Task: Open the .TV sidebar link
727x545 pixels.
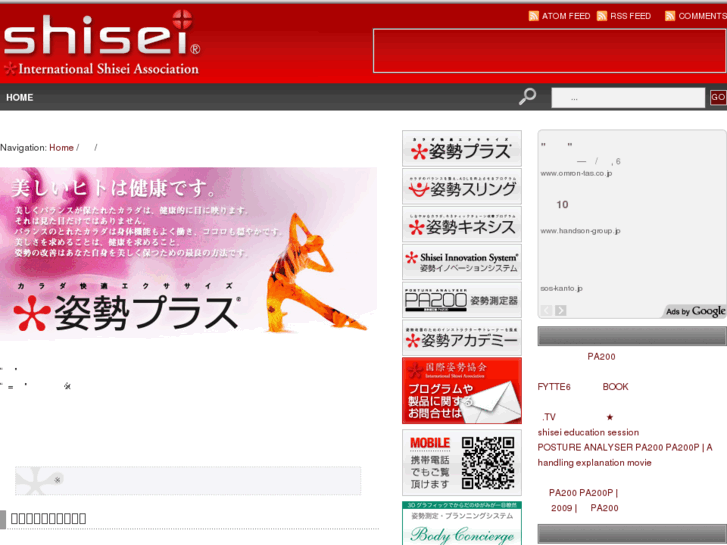Action: (549, 417)
